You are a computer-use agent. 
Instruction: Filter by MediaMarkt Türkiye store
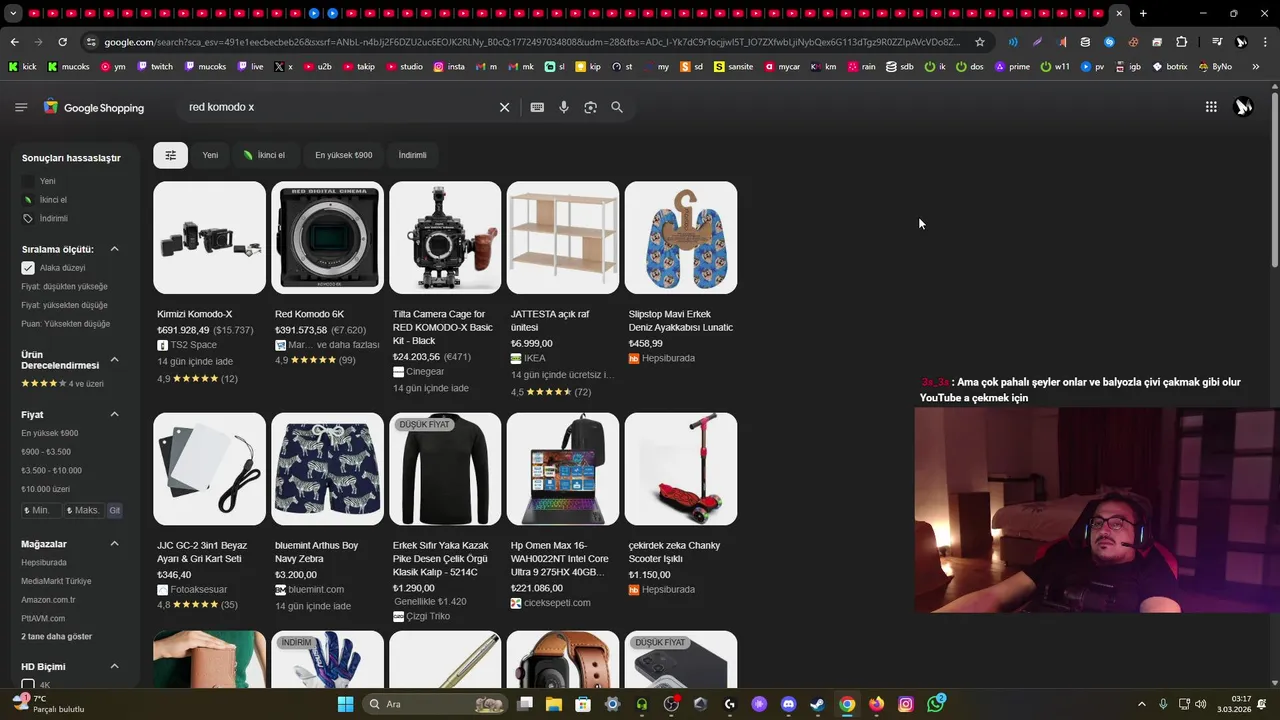(56, 581)
